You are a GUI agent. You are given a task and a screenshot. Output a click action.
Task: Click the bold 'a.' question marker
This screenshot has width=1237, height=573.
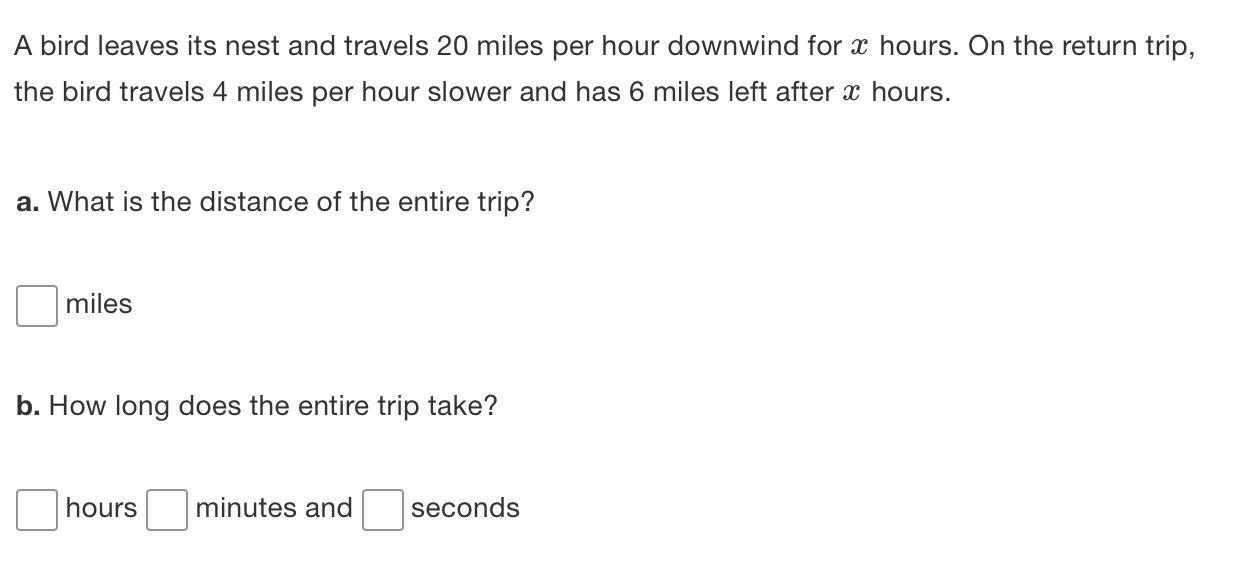coord(28,202)
